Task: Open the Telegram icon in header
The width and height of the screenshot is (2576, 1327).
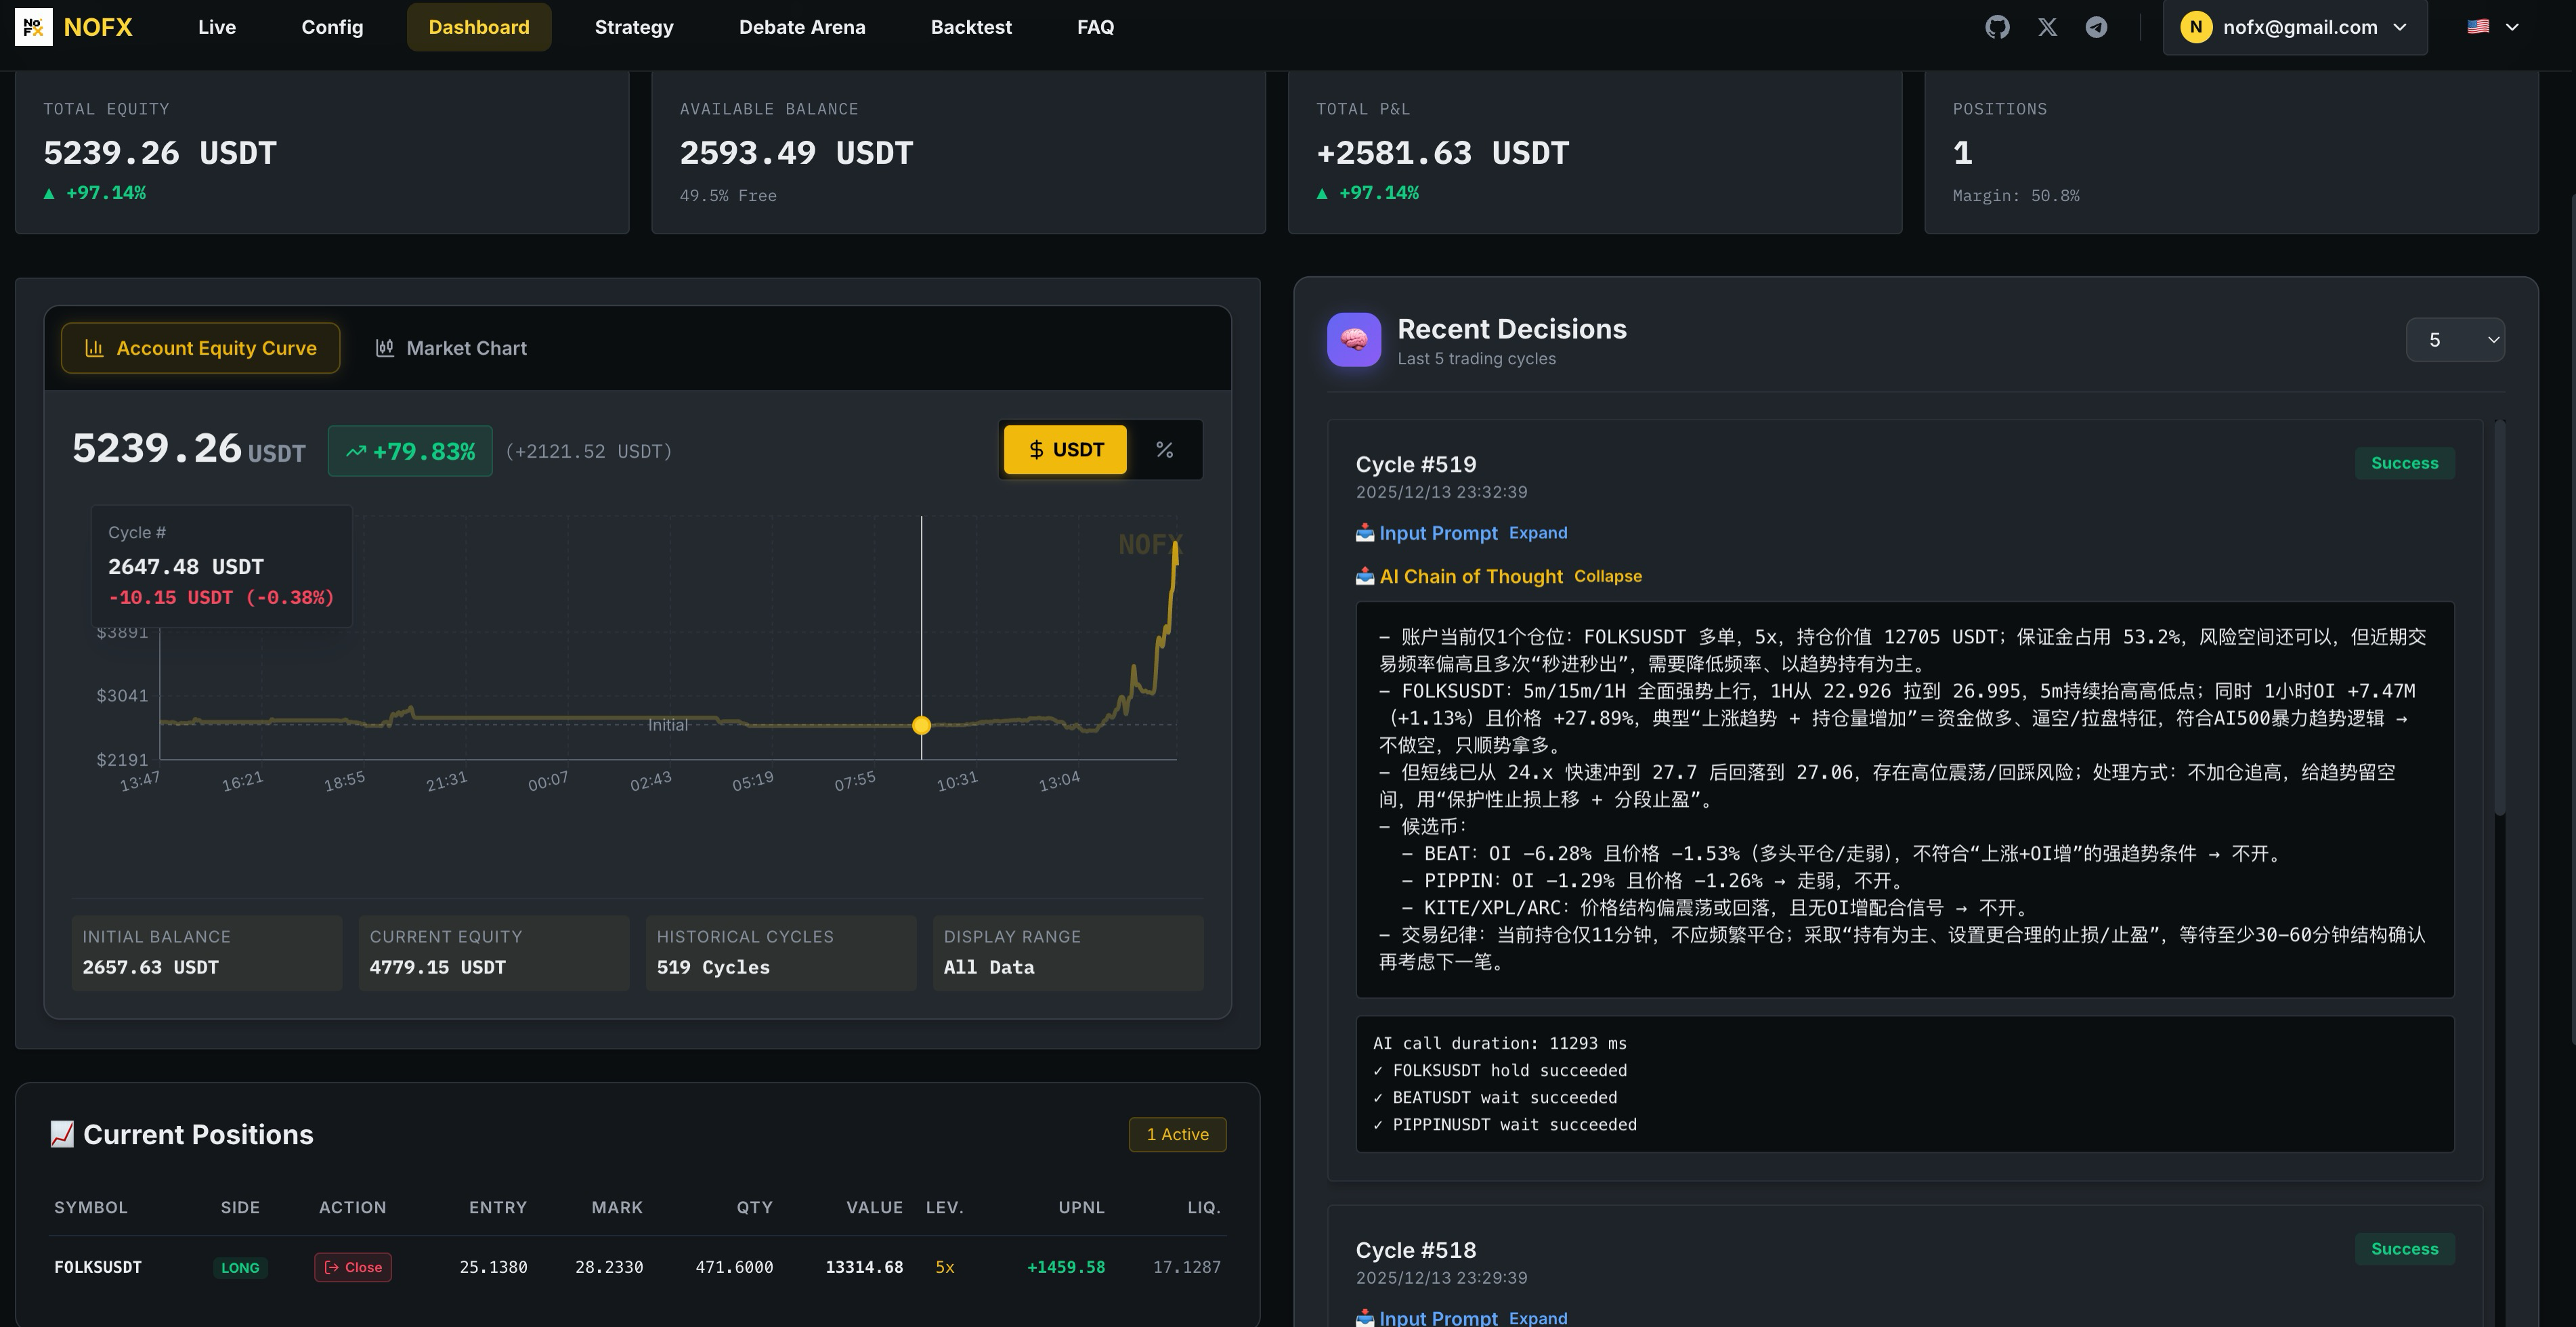Action: 2096,27
